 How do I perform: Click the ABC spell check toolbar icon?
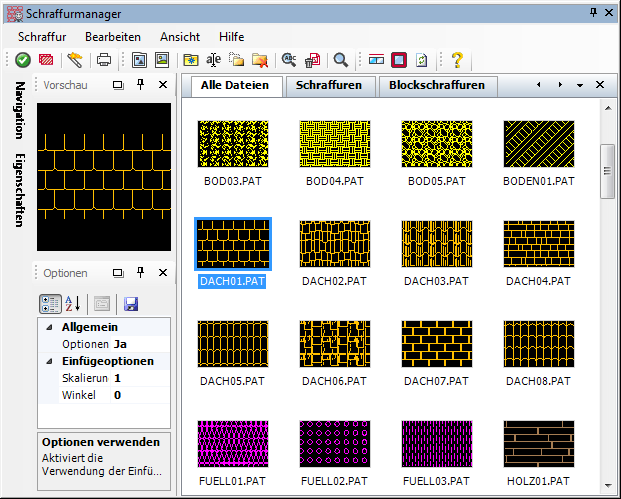pyautogui.click(x=290, y=60)
